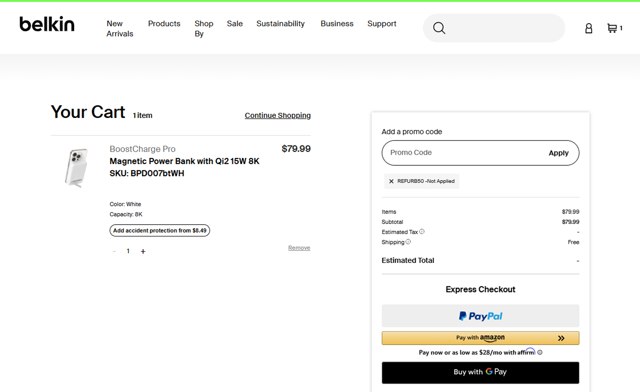The image size is (640, 392).
Task: Click the power bank product thumbnail
Action: tap(76, 167)
